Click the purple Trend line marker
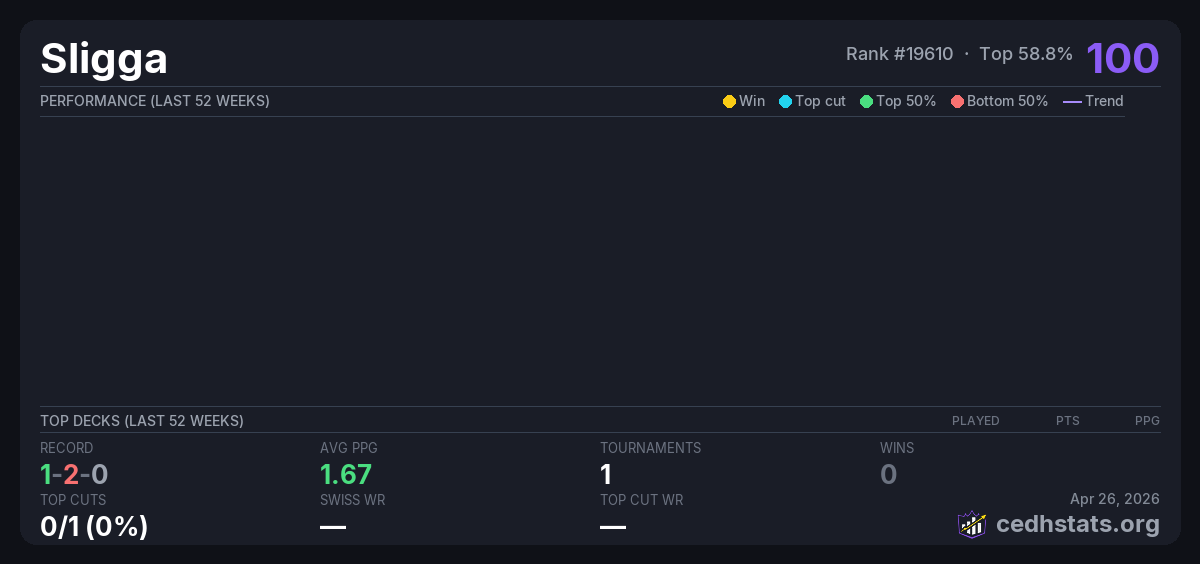Screen dimensions: 1200x564 tap(1072, 101)
